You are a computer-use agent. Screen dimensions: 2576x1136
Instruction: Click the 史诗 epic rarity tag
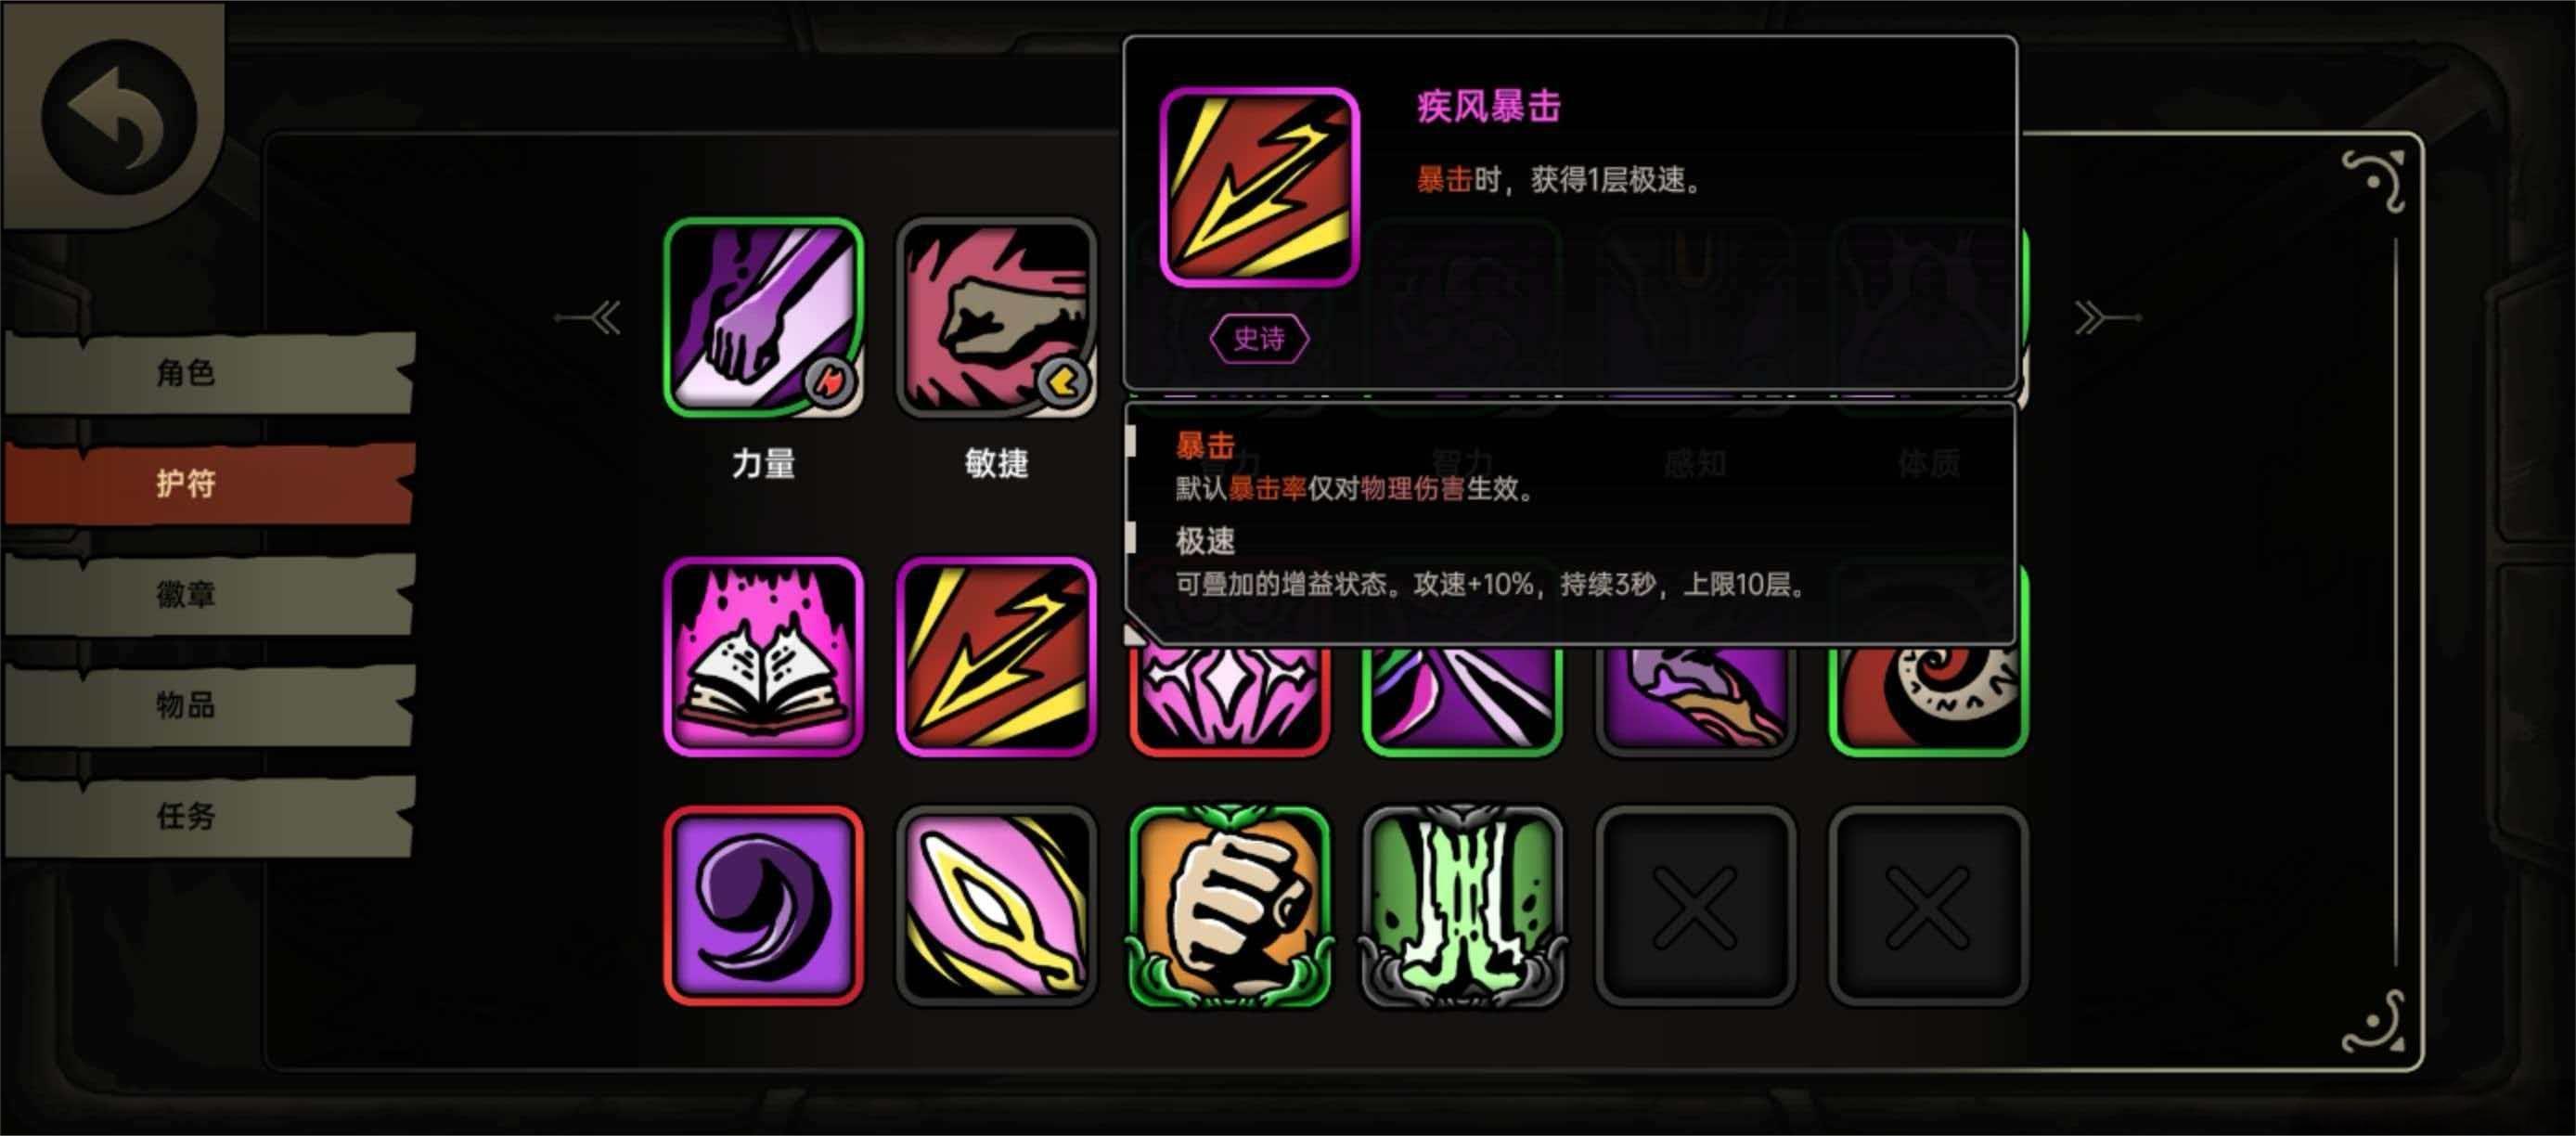coord(1259,339)
